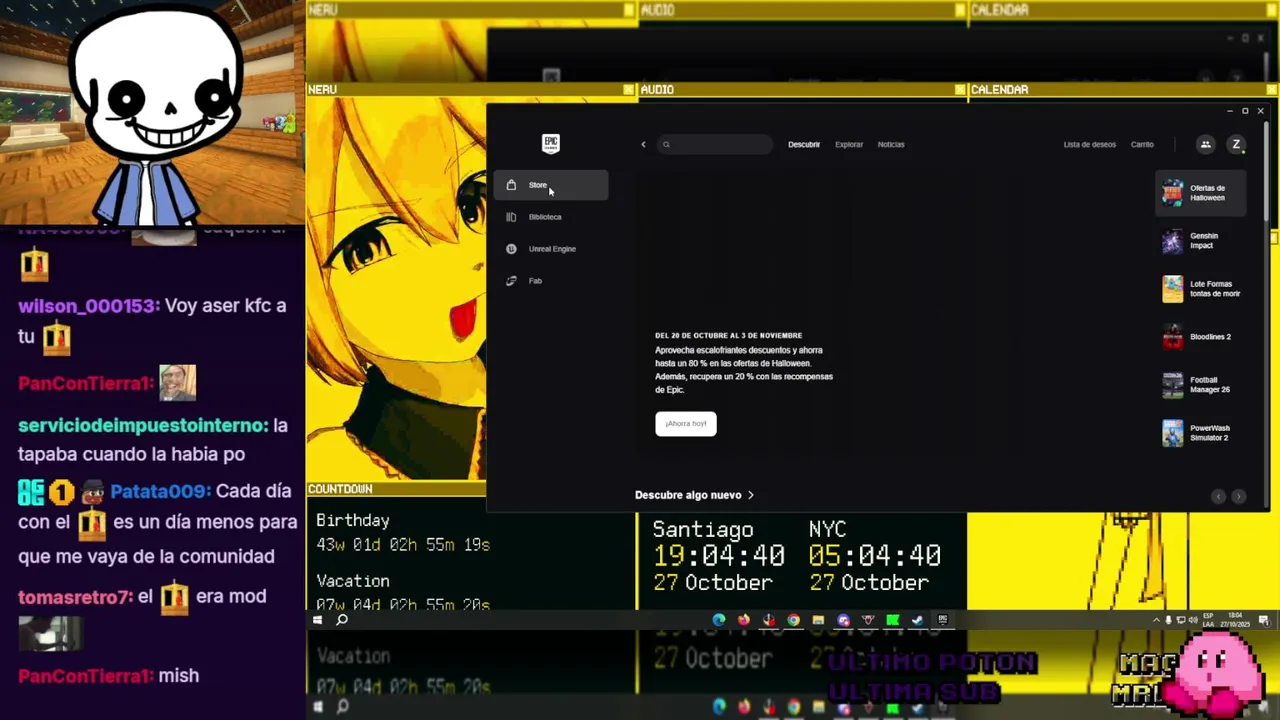Click serviciodeimpuestointerno username in chat
Screen dimensions: 1280x720
coord(143,426)
